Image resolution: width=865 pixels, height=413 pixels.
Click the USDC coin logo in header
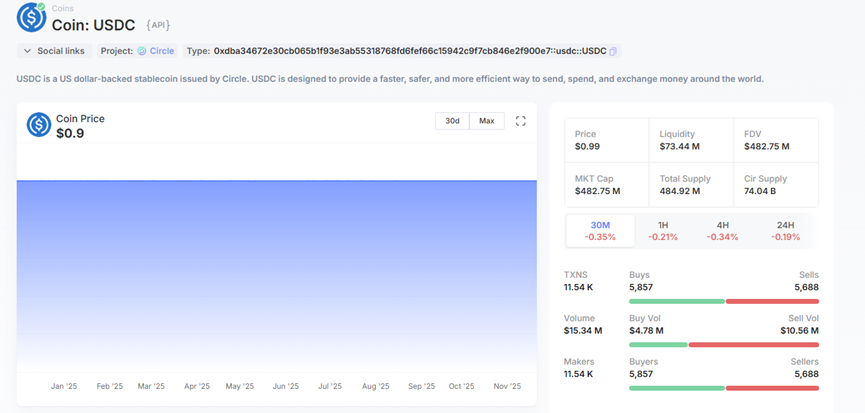coord(31,18)
